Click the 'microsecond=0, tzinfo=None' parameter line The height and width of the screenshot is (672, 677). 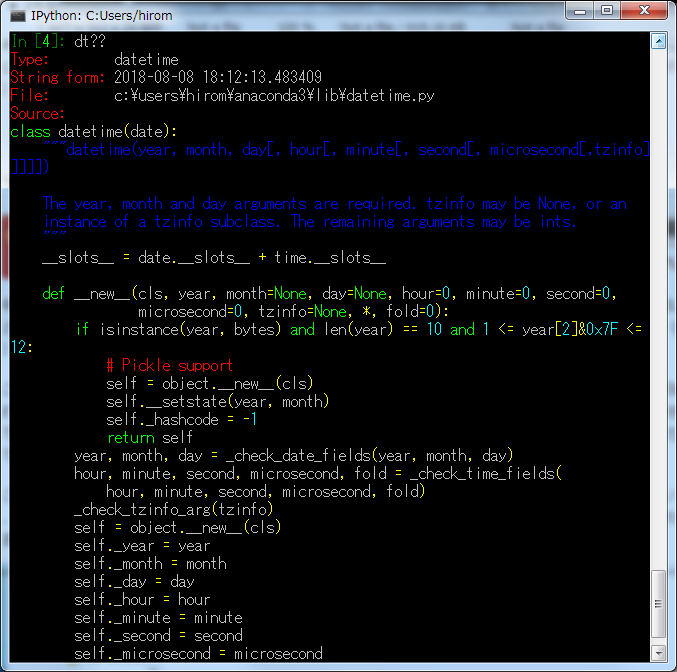tap(293, 311)
